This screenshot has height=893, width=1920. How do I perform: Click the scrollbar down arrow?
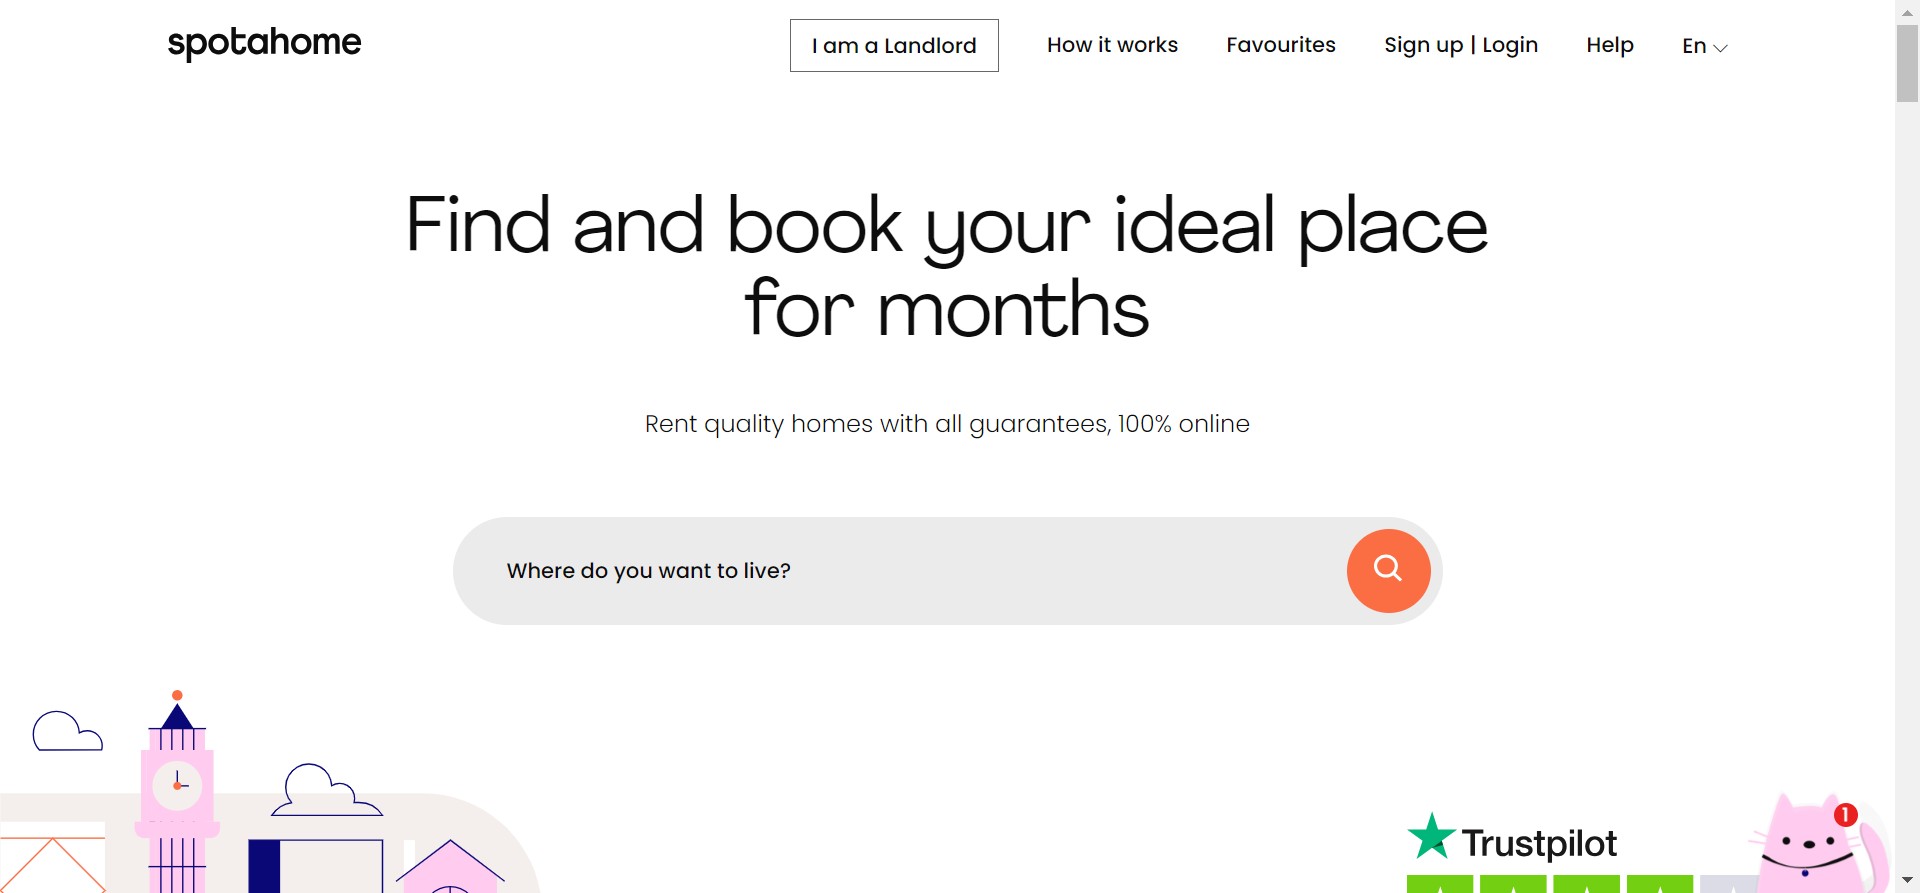(x=1907, y=881)
